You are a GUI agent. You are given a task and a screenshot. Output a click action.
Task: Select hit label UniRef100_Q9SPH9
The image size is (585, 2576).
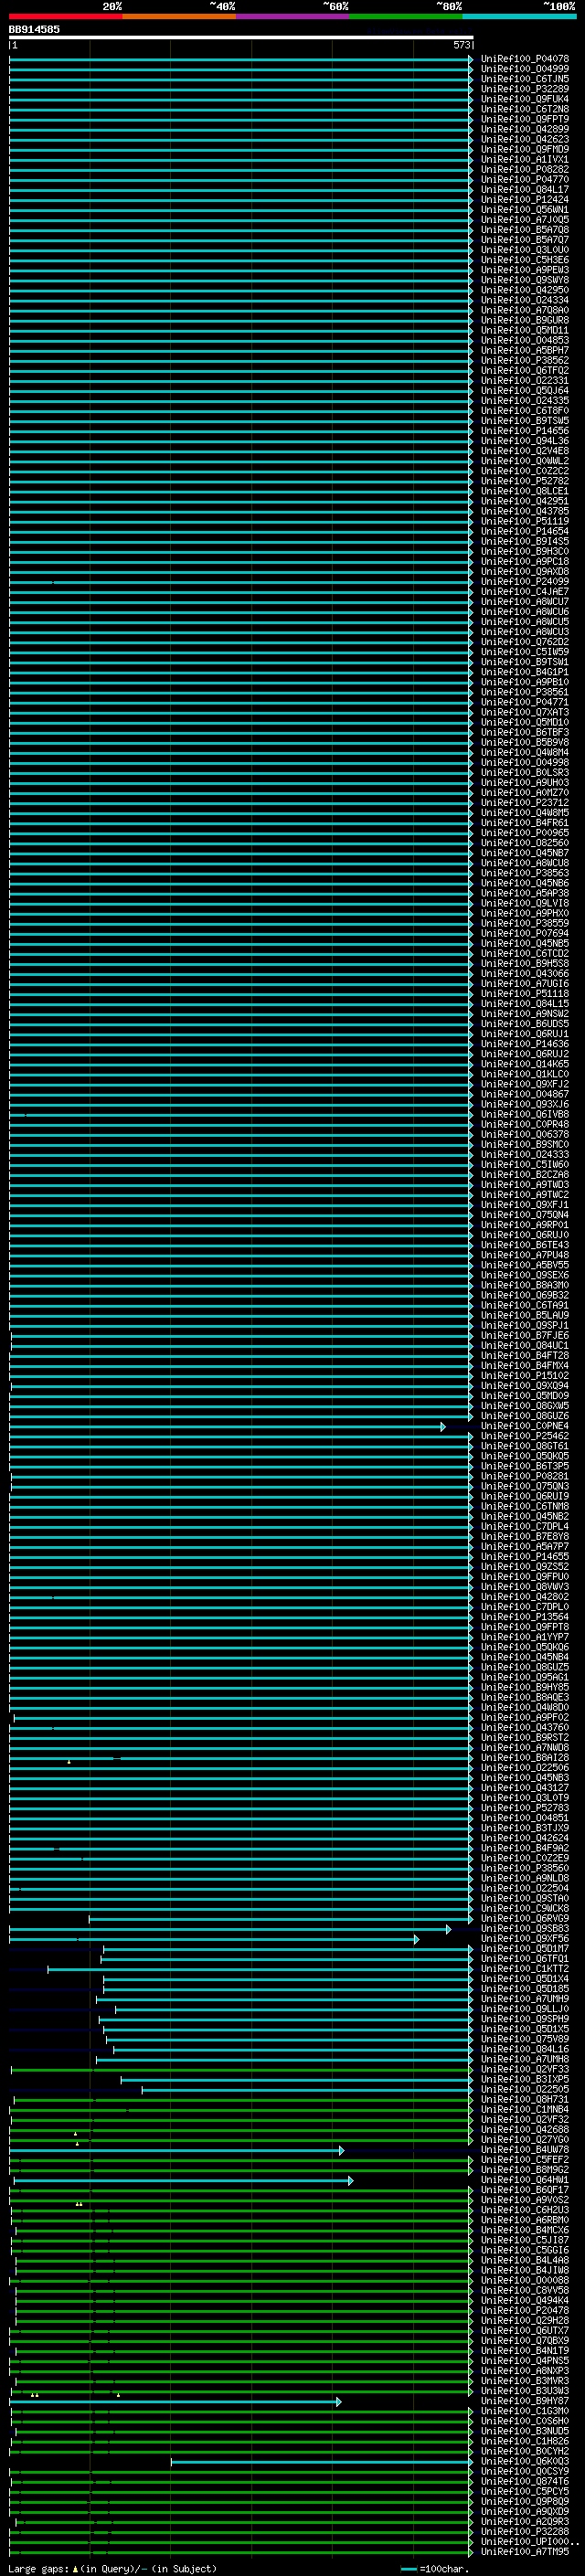525,2018
